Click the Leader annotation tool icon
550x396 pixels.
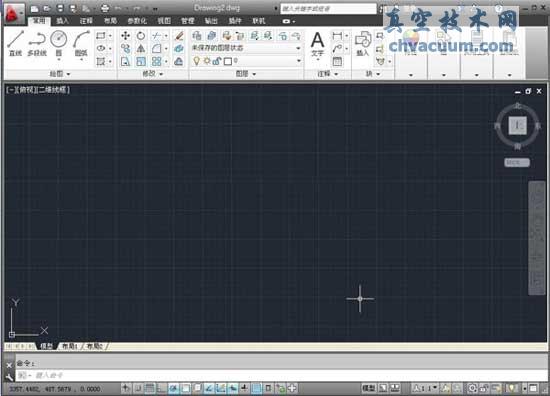(337, 48)
